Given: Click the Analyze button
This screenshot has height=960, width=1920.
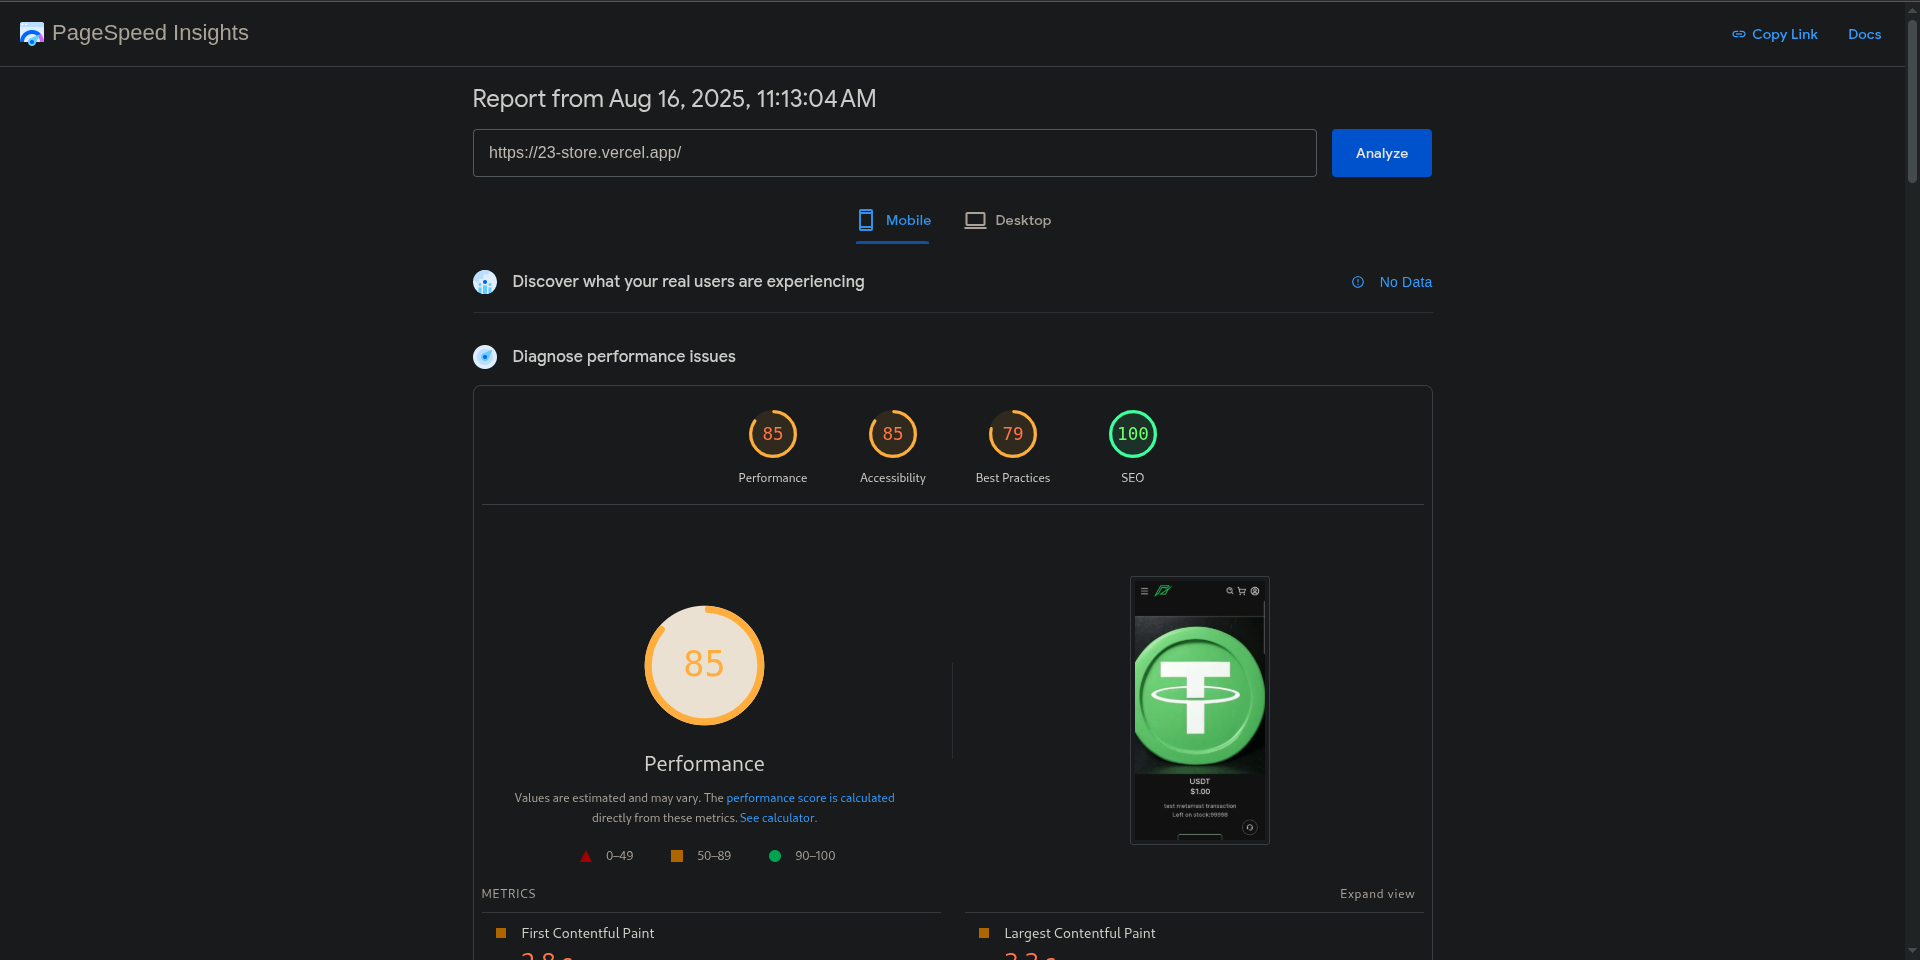Looking at the screenshot, I should coord(1382,153).
